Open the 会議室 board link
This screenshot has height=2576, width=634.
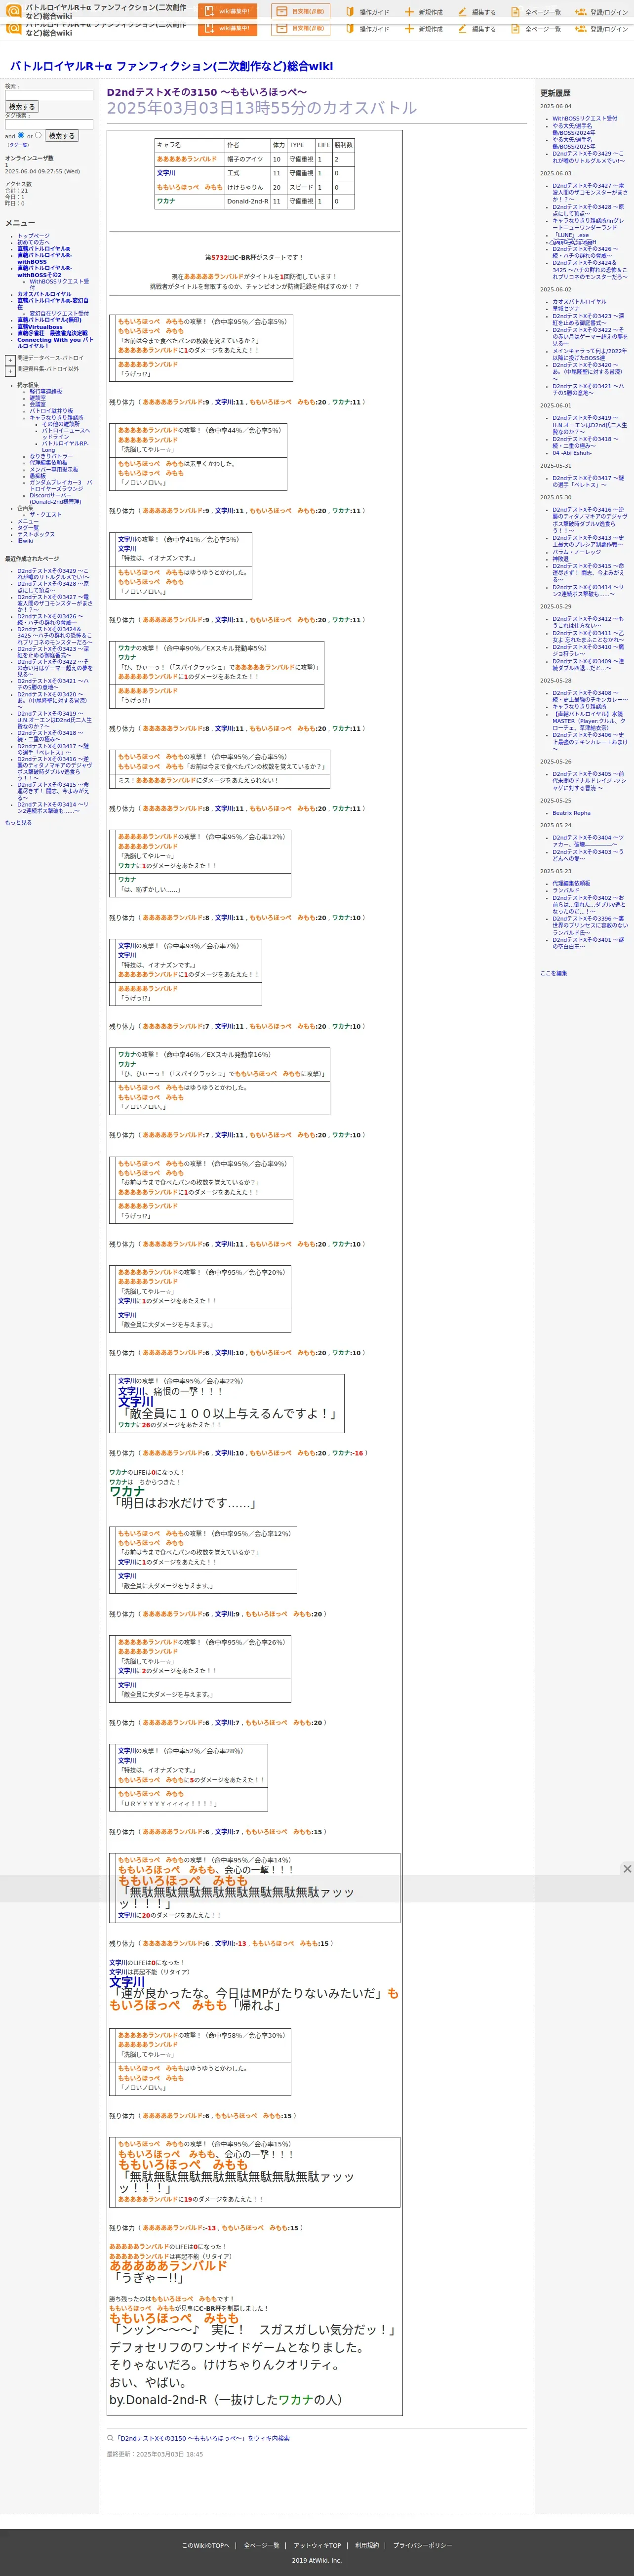point(37,404)
